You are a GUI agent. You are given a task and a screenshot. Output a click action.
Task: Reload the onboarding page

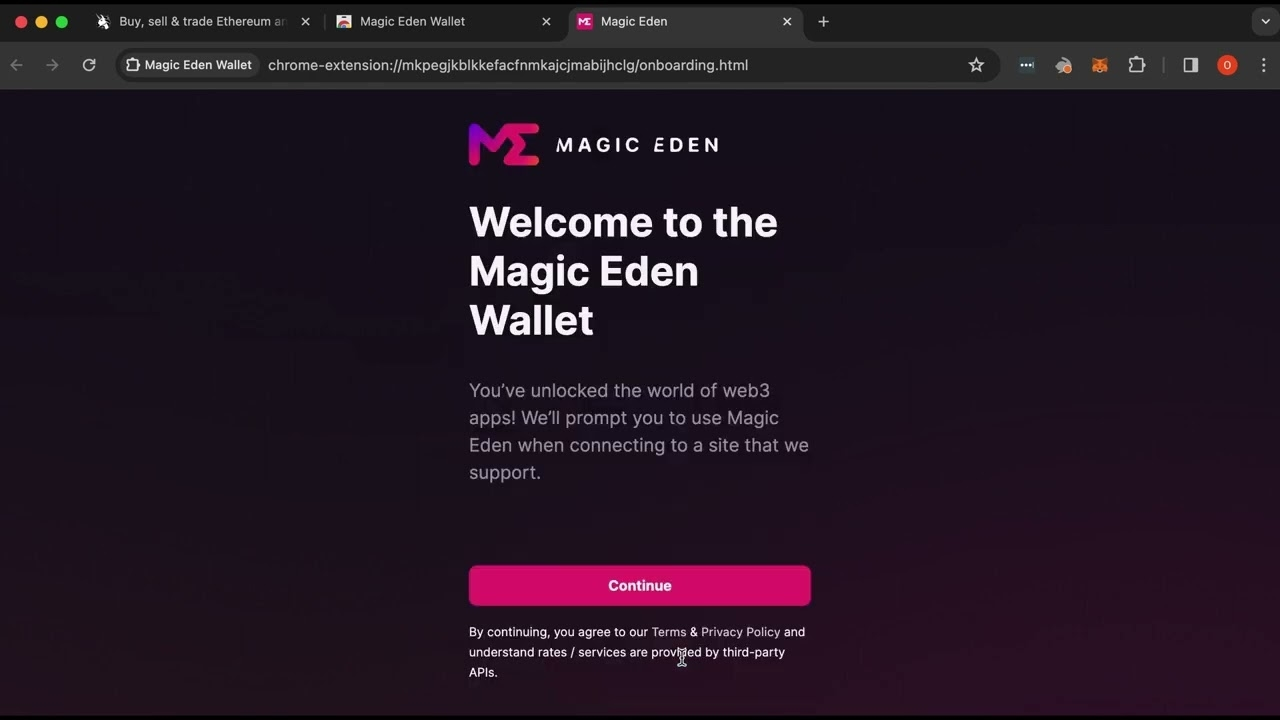89,65
